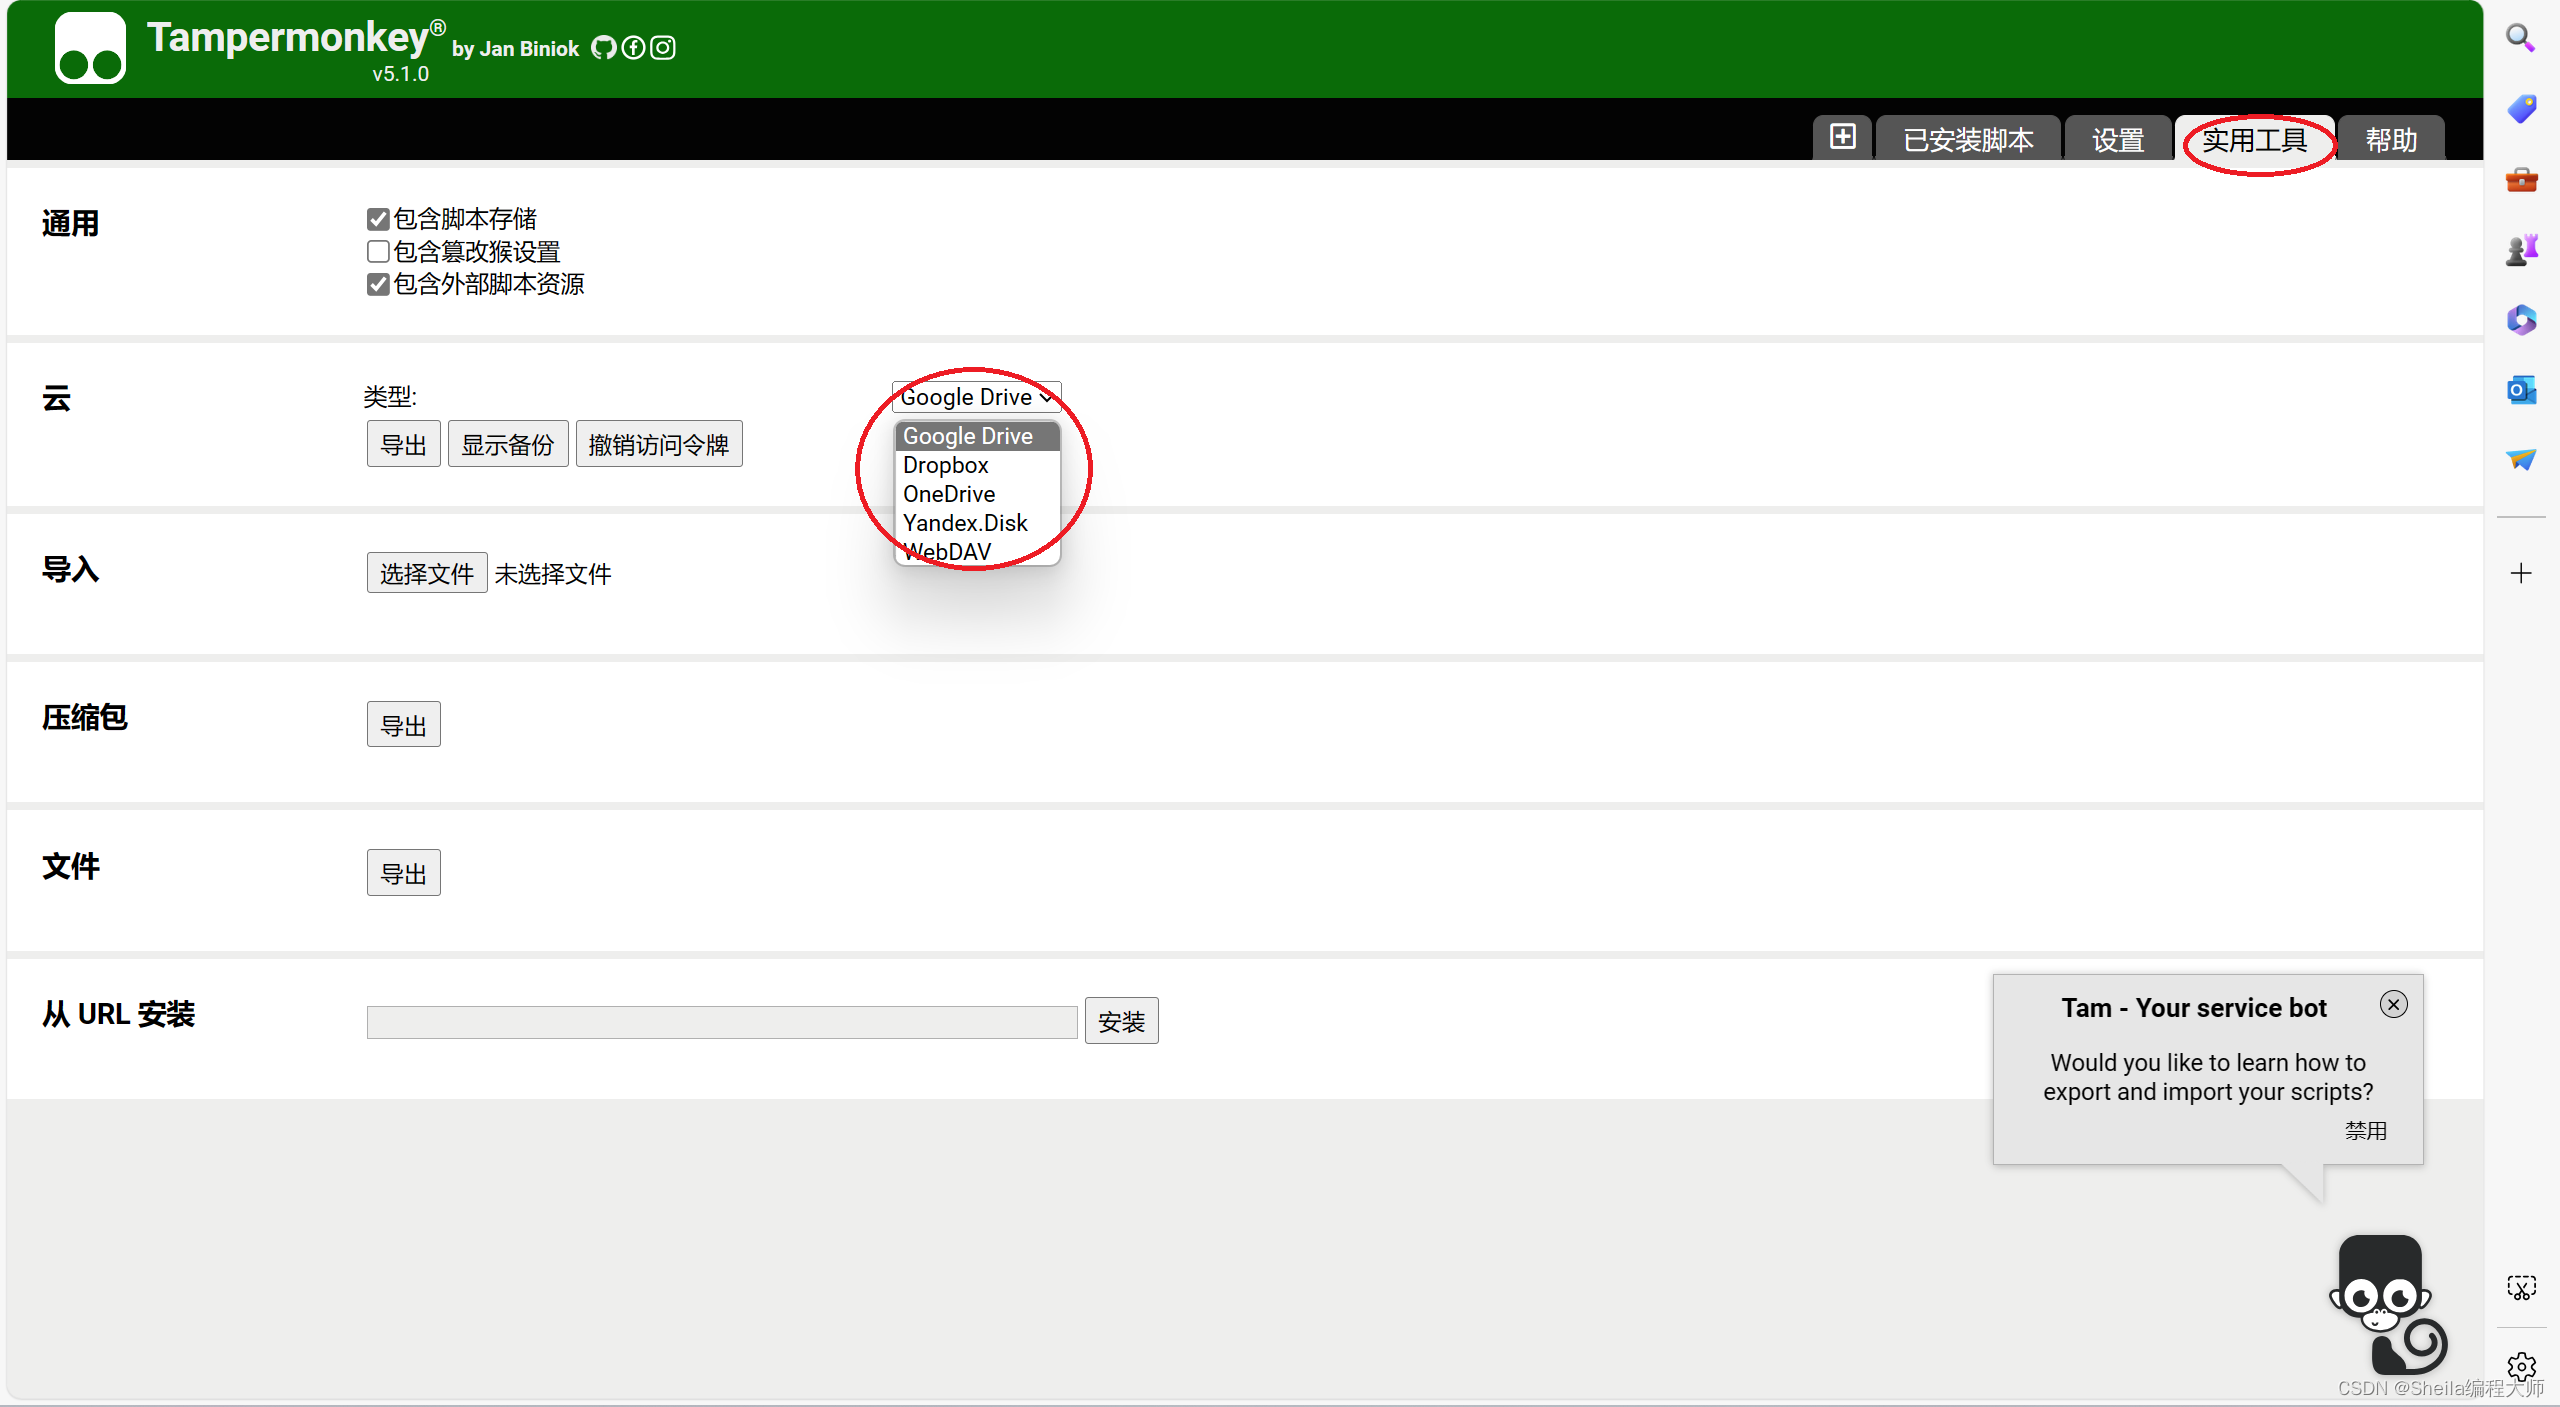This screenshot has width=2560, height=1407.
Task: Choose WebDAV in the cloud type list
Action: click(x=948, y=552)
